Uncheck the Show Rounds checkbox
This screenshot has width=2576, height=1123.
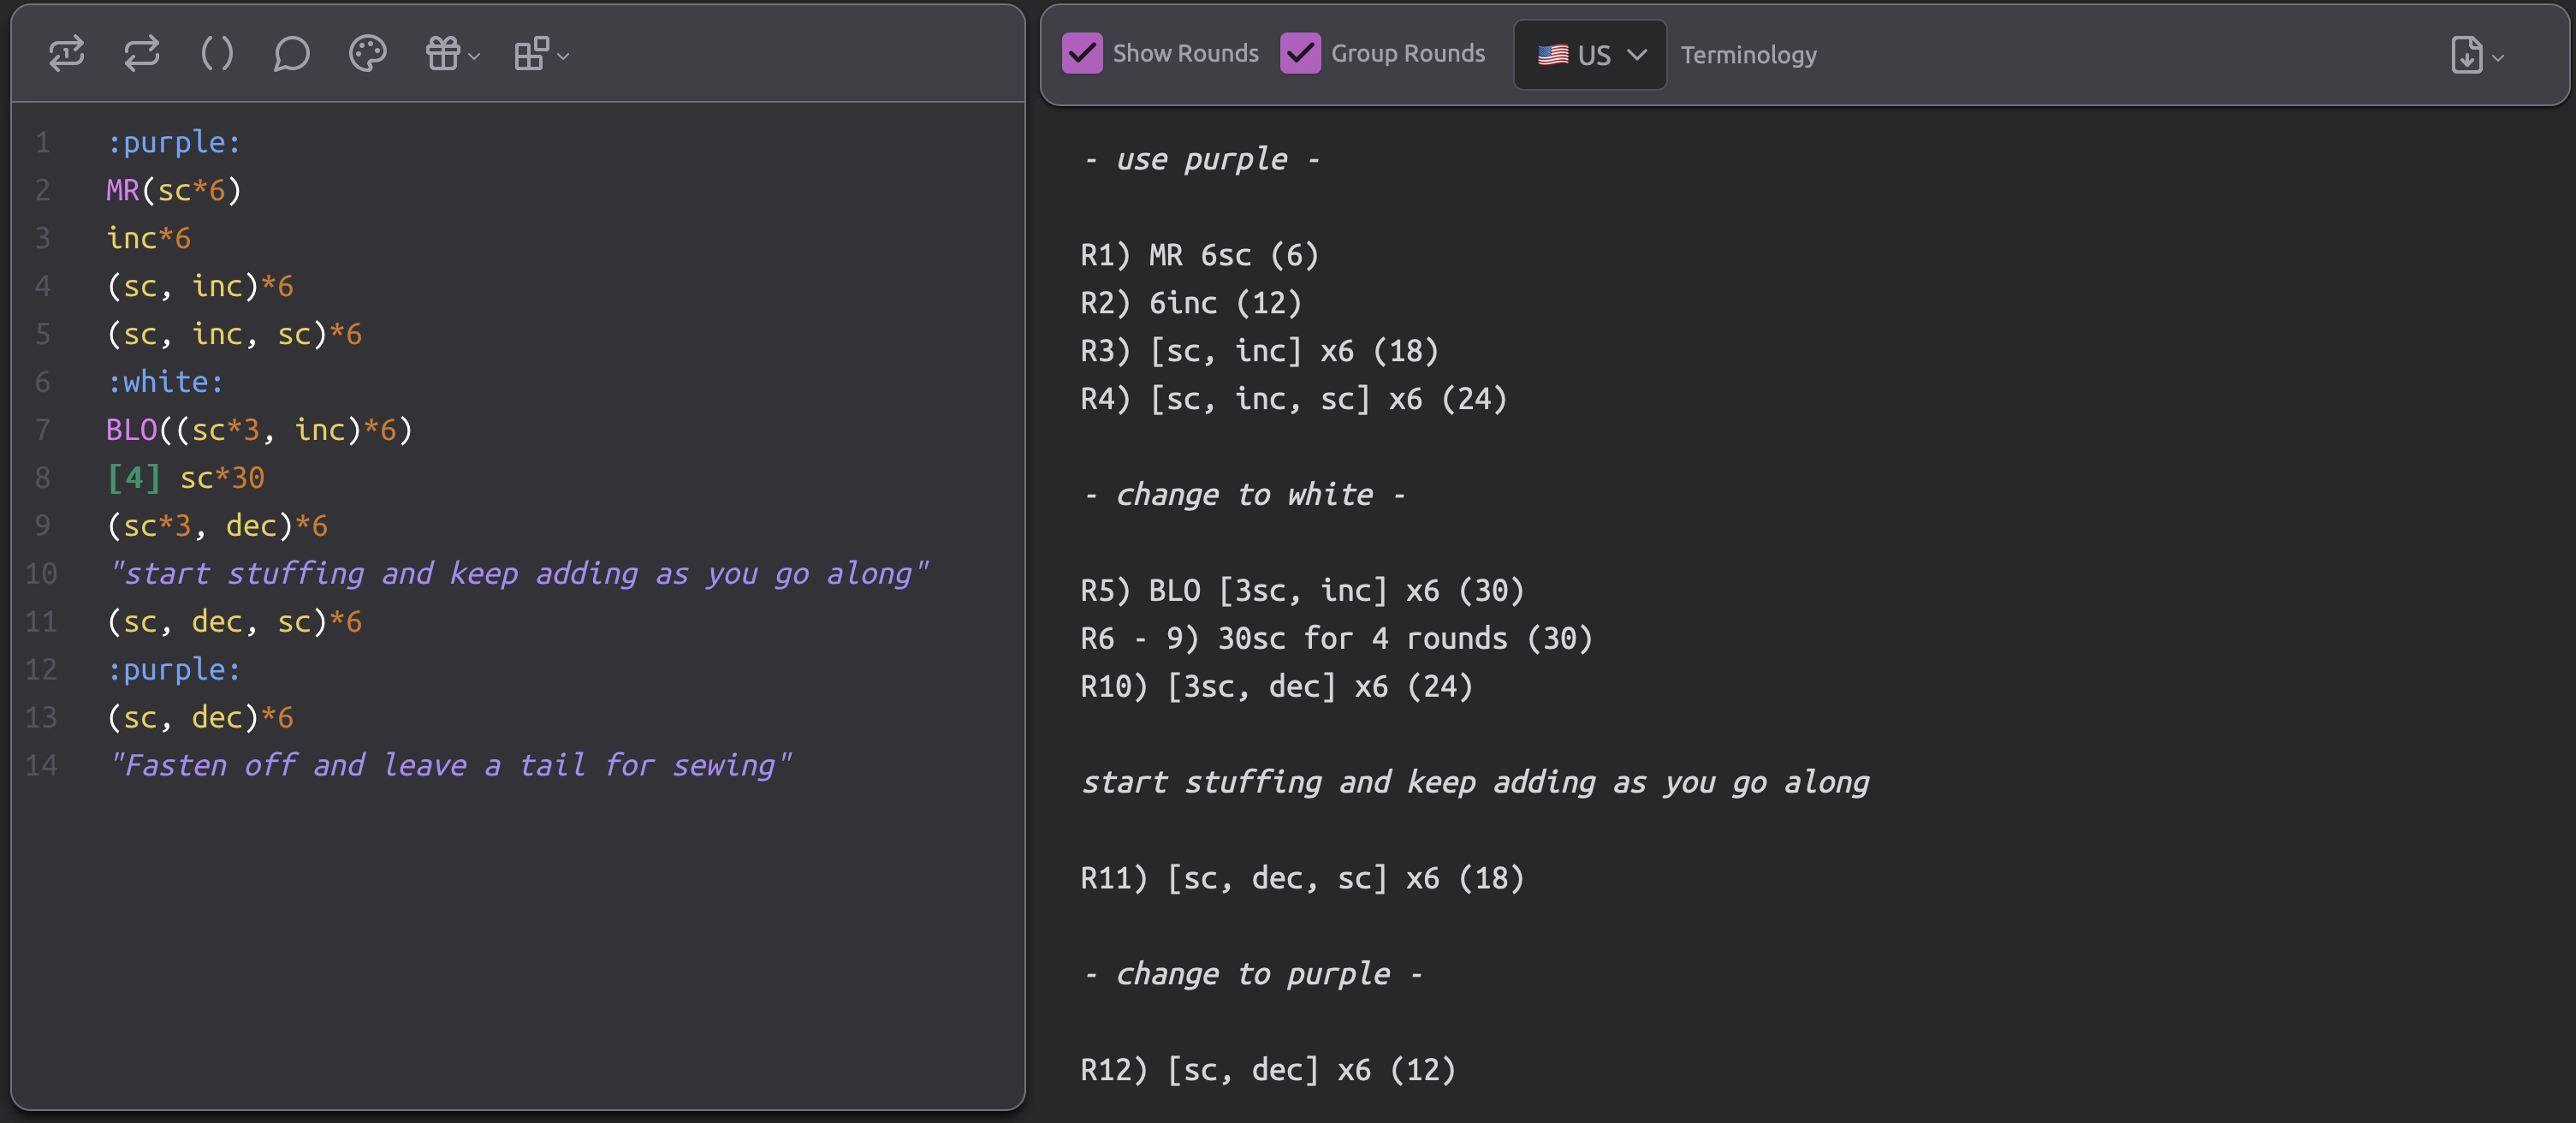pyautogui.click(x=1083, y=53)
